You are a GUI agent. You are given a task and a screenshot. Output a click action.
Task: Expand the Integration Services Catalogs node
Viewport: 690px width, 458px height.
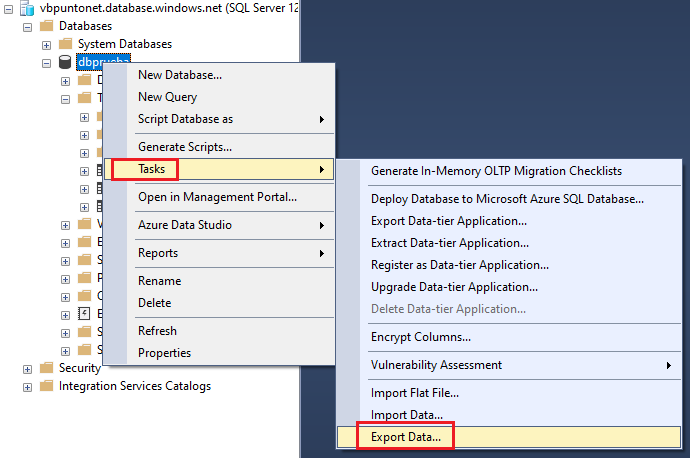[x=27, y=387]
